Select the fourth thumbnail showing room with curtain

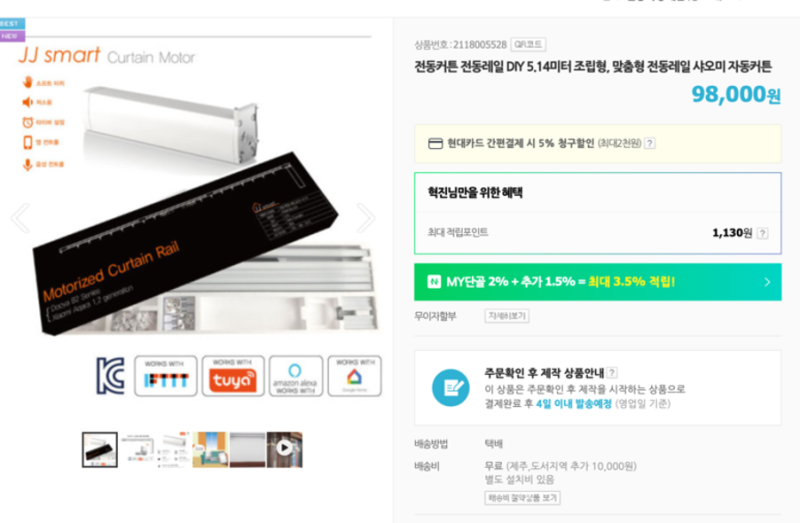pyautogui.click(x=210, y=450)
